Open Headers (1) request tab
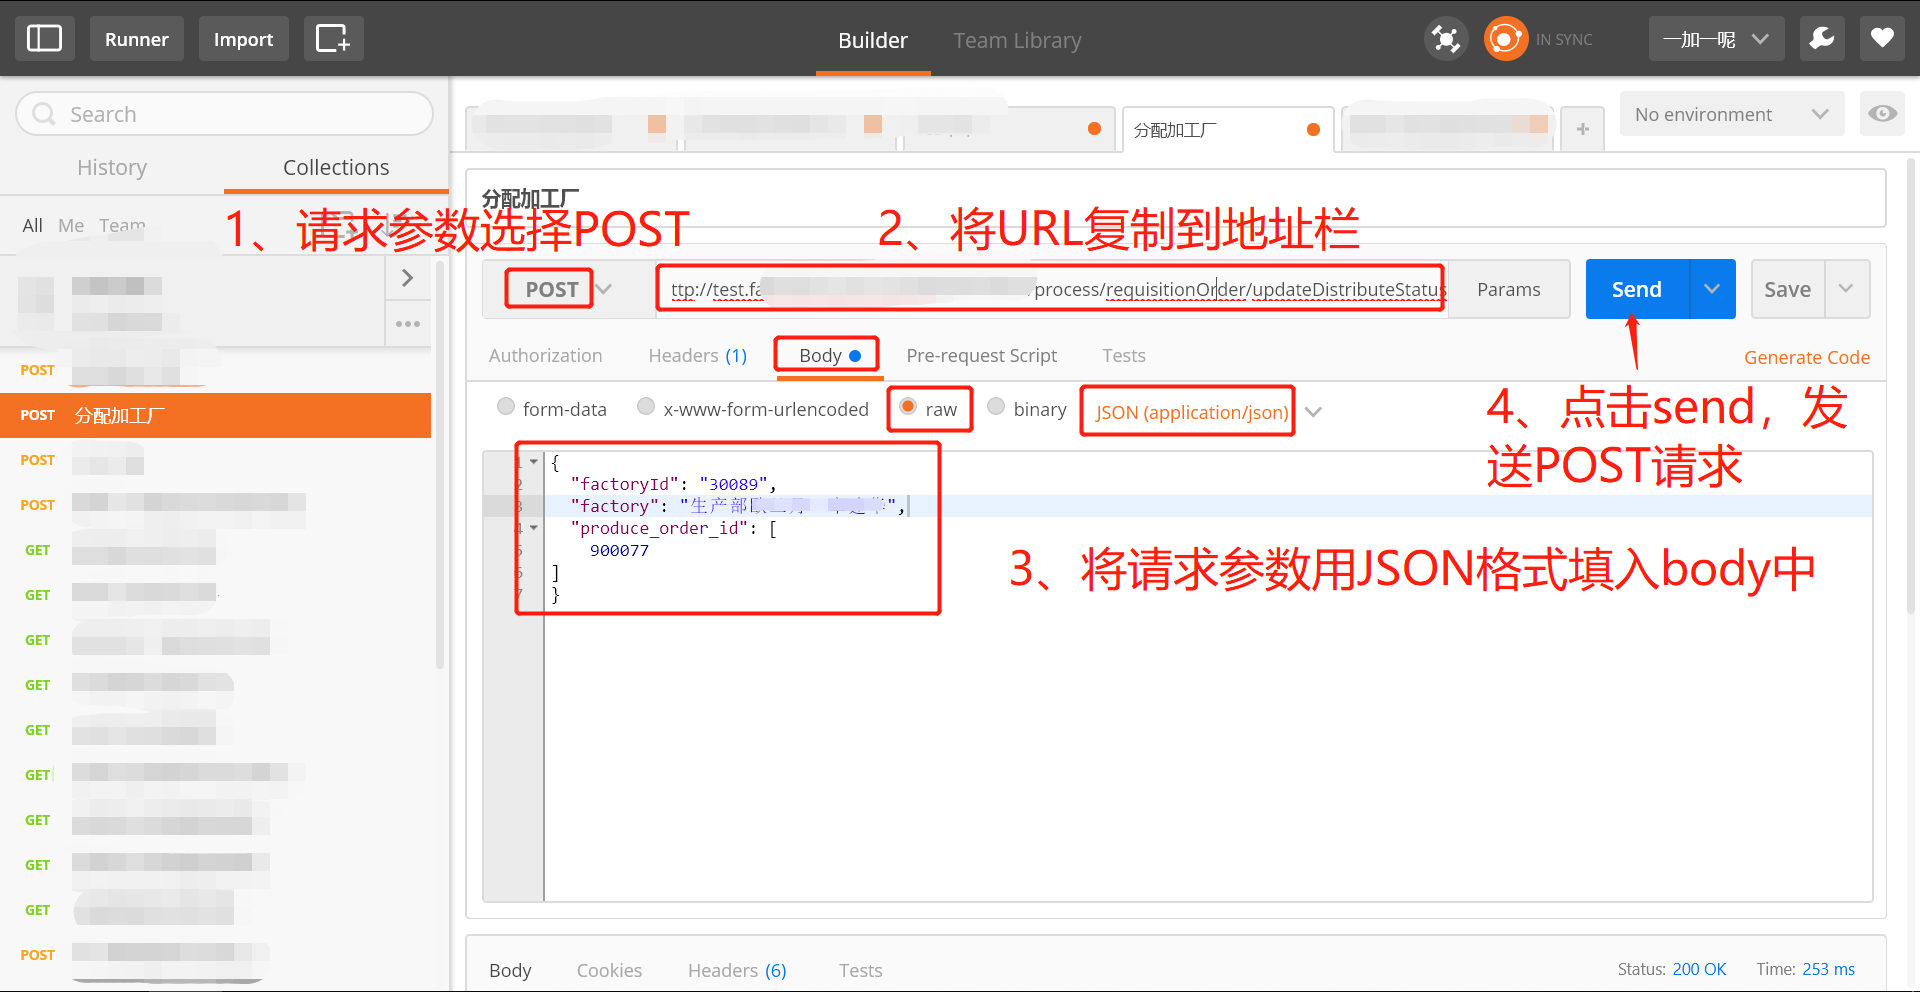This screenshot has height=992, width=1920. coord(698,355)
